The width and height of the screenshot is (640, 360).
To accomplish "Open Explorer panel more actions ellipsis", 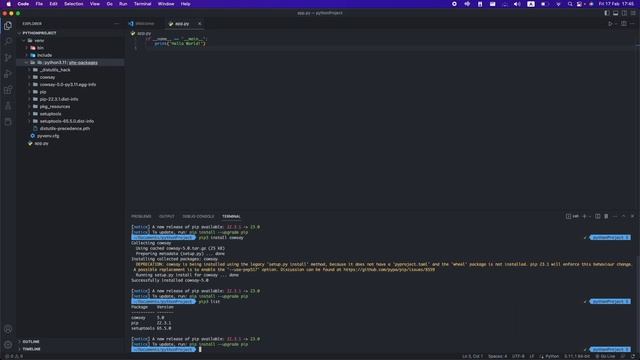I will point(116,24).
